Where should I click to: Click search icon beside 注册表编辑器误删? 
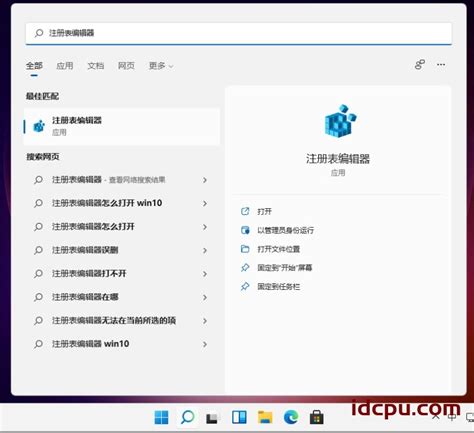(x=38, y=250)
